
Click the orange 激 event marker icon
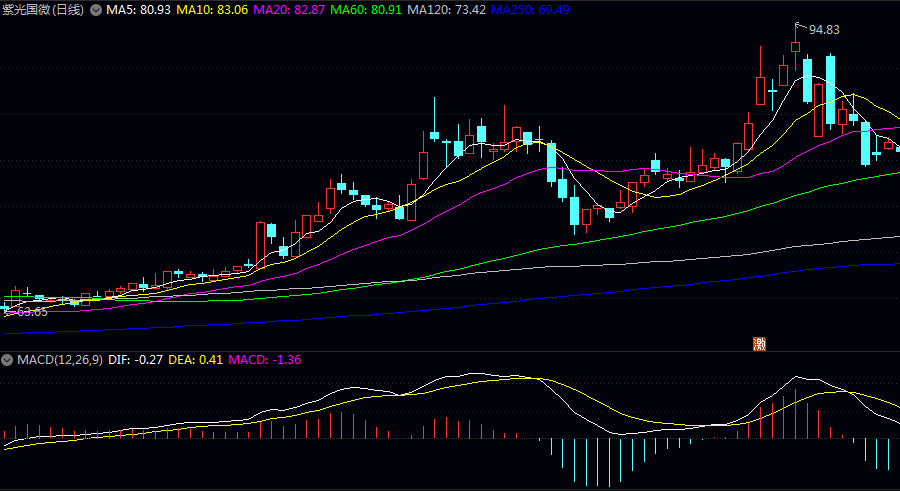(x=759, y=343)
